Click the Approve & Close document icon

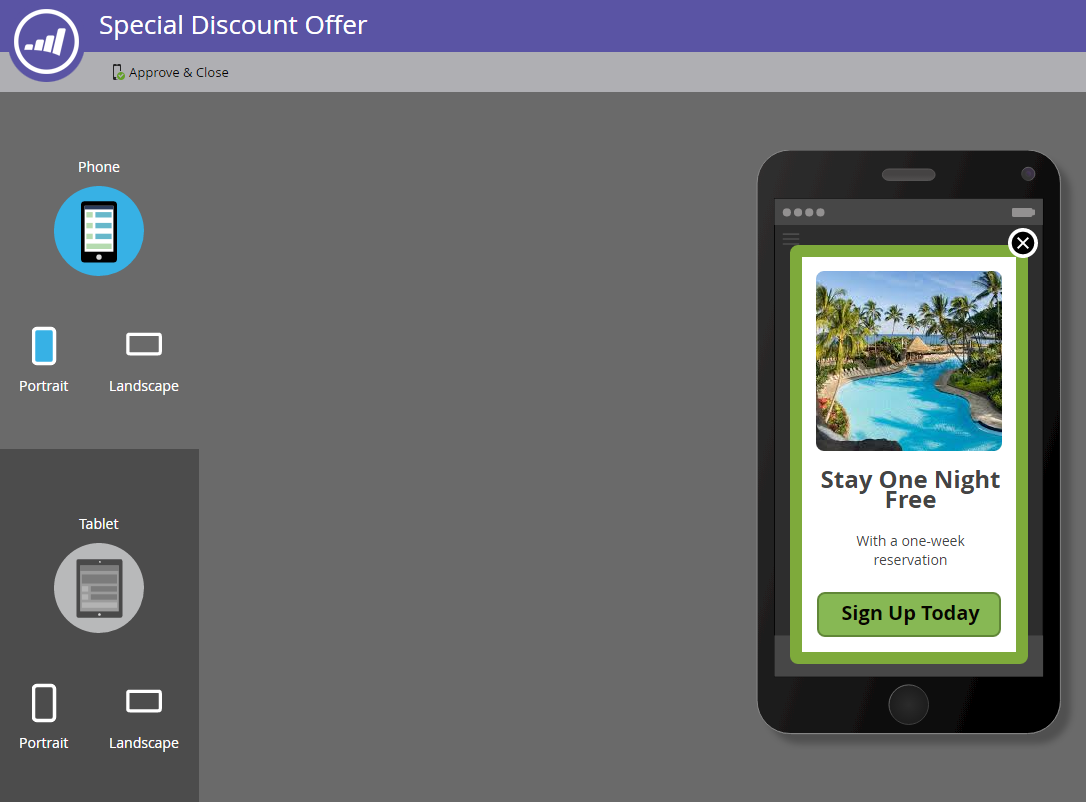[118, 72]
